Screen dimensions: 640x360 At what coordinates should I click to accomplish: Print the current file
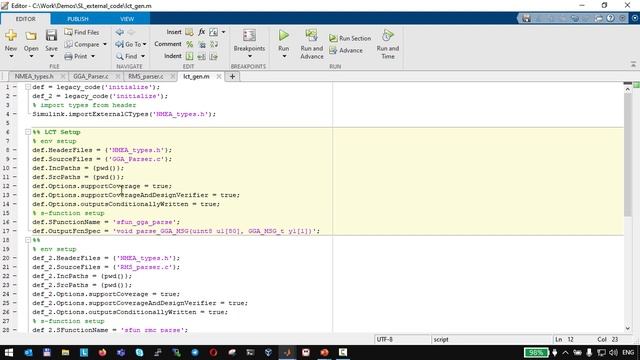pyautogui.click(x=76, y=56)
